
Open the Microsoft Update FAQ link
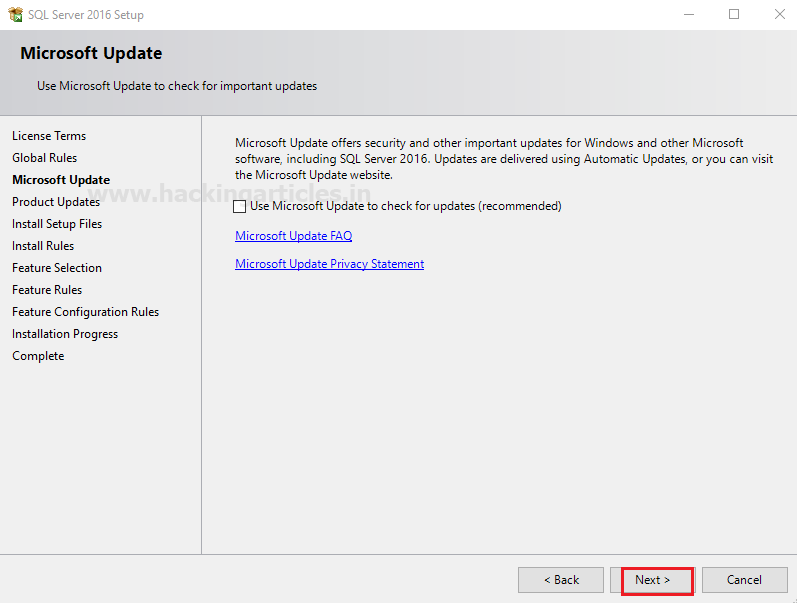tap(293, 236)
